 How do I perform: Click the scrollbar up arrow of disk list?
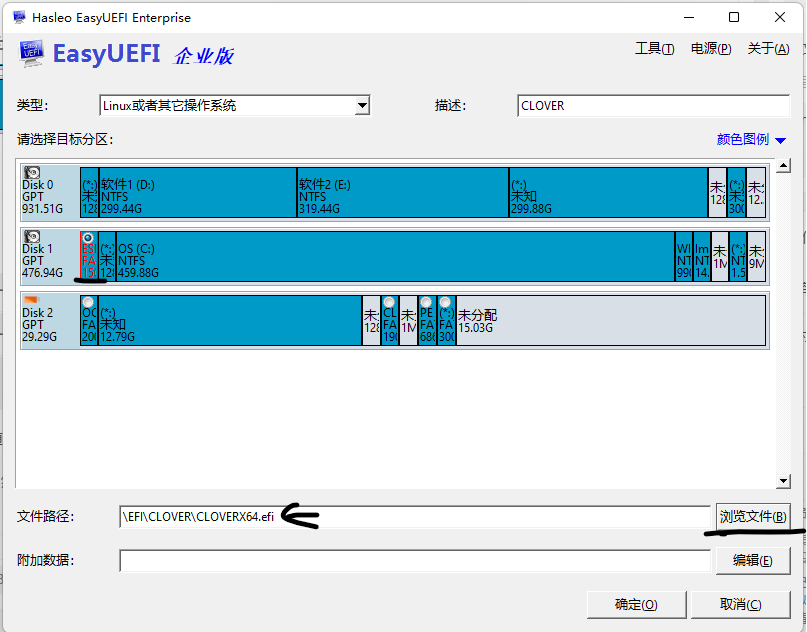pos(783,166)
